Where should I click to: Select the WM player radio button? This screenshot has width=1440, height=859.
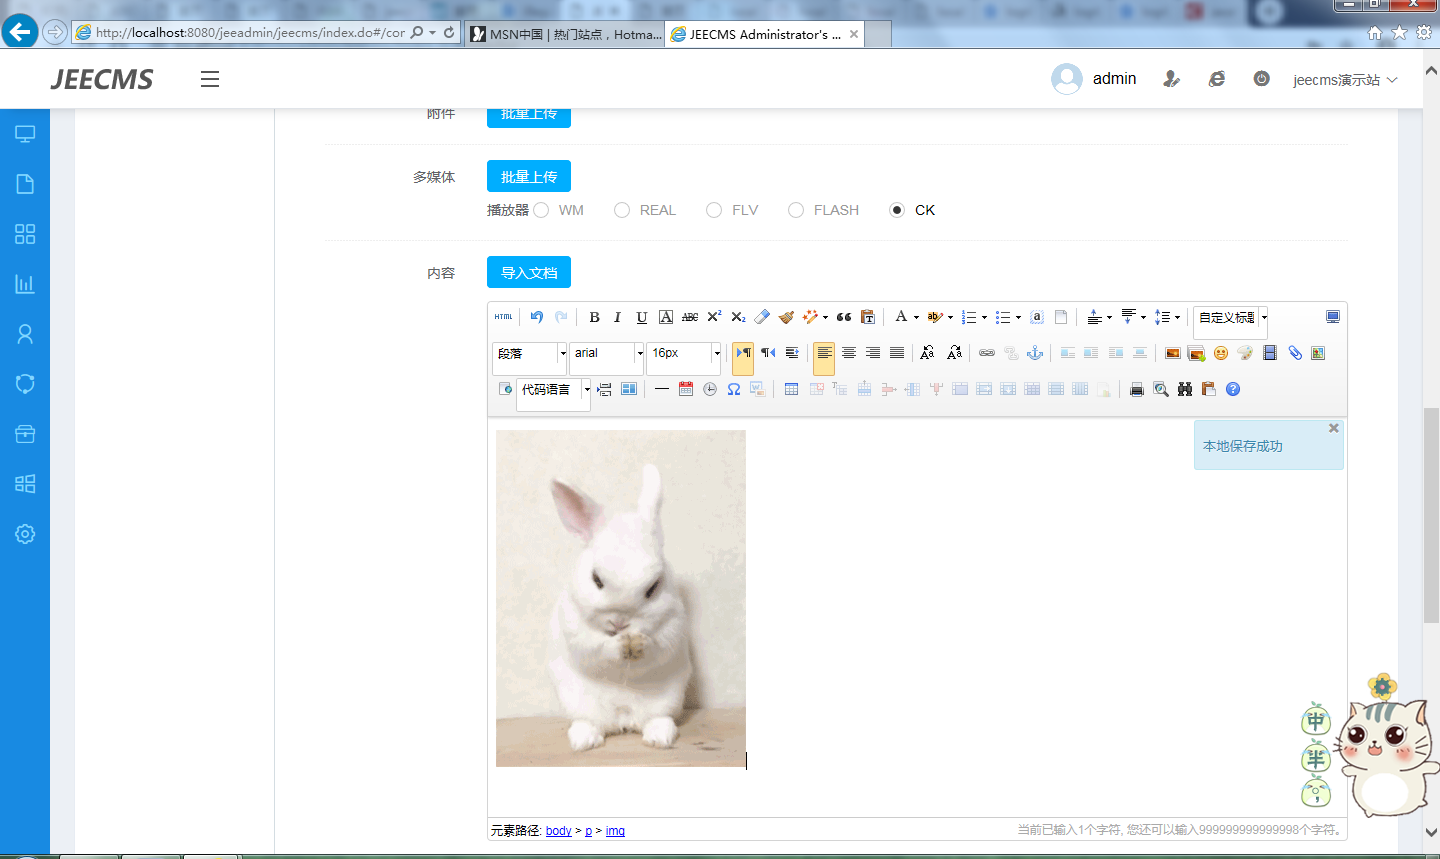[541, 210]
